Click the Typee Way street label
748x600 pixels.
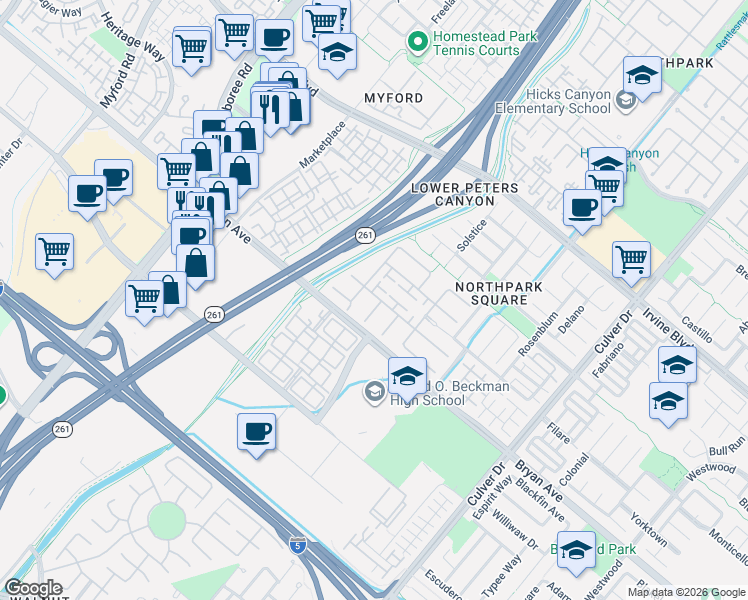coord(501,576)
